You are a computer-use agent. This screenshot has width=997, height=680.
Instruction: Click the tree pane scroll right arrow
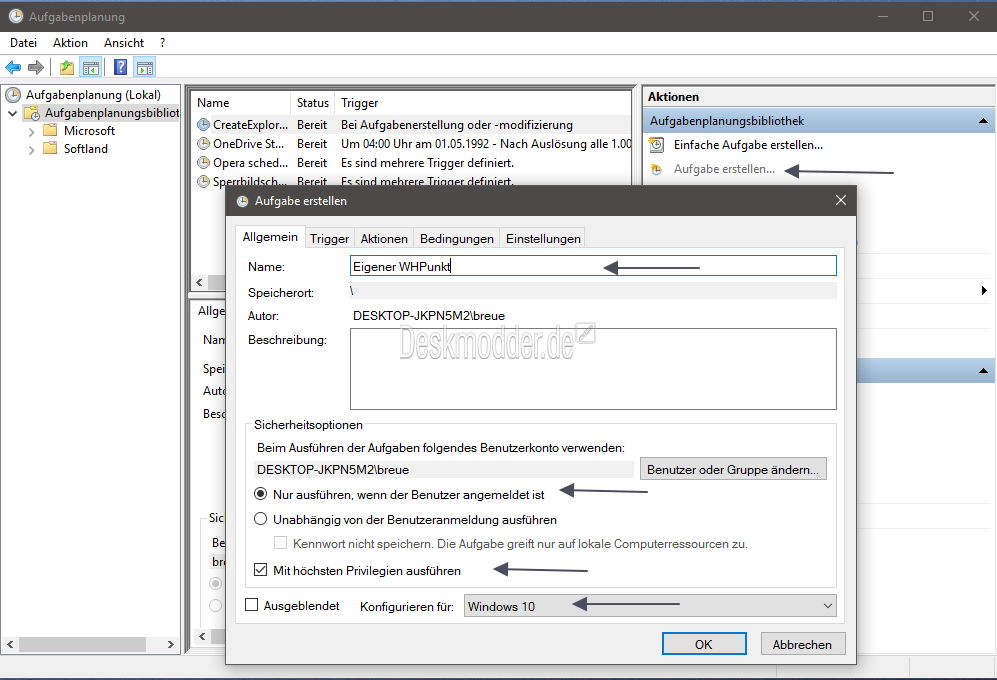(x=170, y=644)
